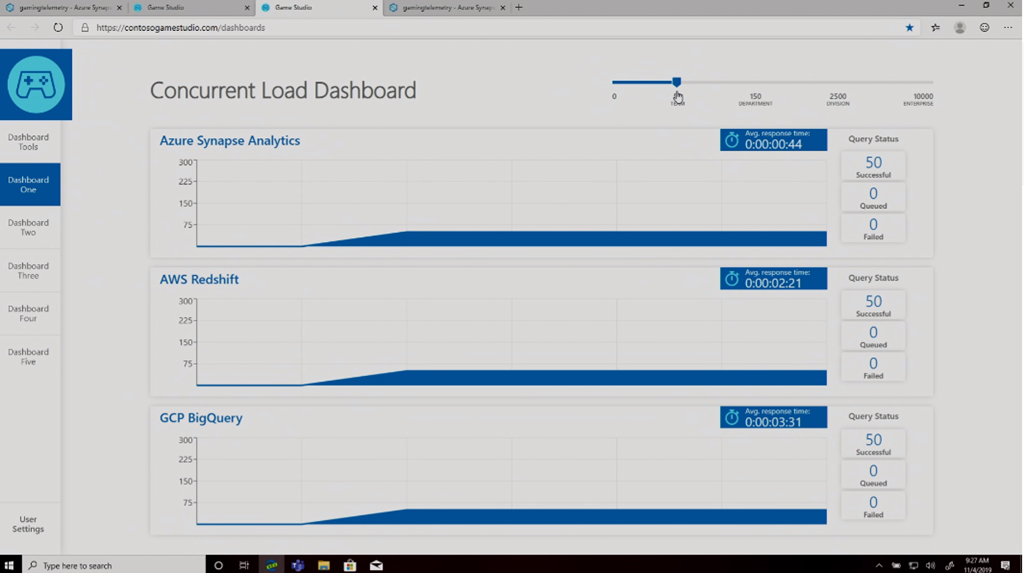Screen dimensions: 1024x573
Task: Click the Azure Synapse stopwatch icon
Action: (x=731, y=140)
